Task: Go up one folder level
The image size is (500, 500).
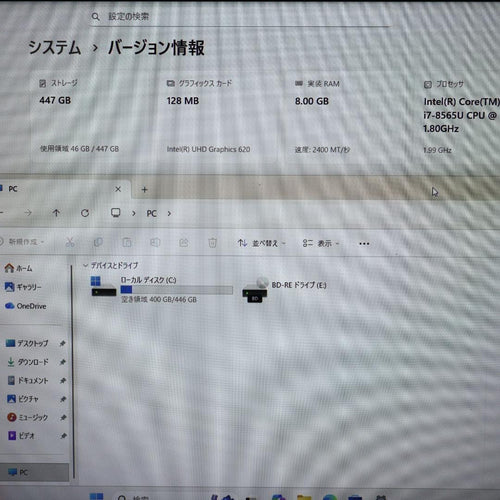Action: (x=56, y=213)
